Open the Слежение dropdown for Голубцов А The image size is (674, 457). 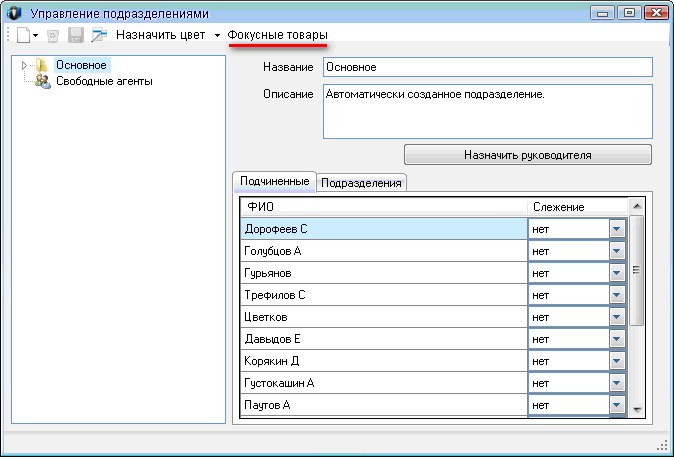click(x=617, y=251)
